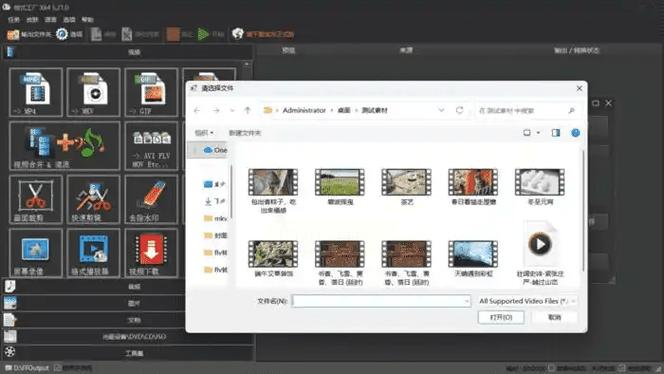The image size is (664, 374).
Task: Expand the Video category header
Action: 128,52
